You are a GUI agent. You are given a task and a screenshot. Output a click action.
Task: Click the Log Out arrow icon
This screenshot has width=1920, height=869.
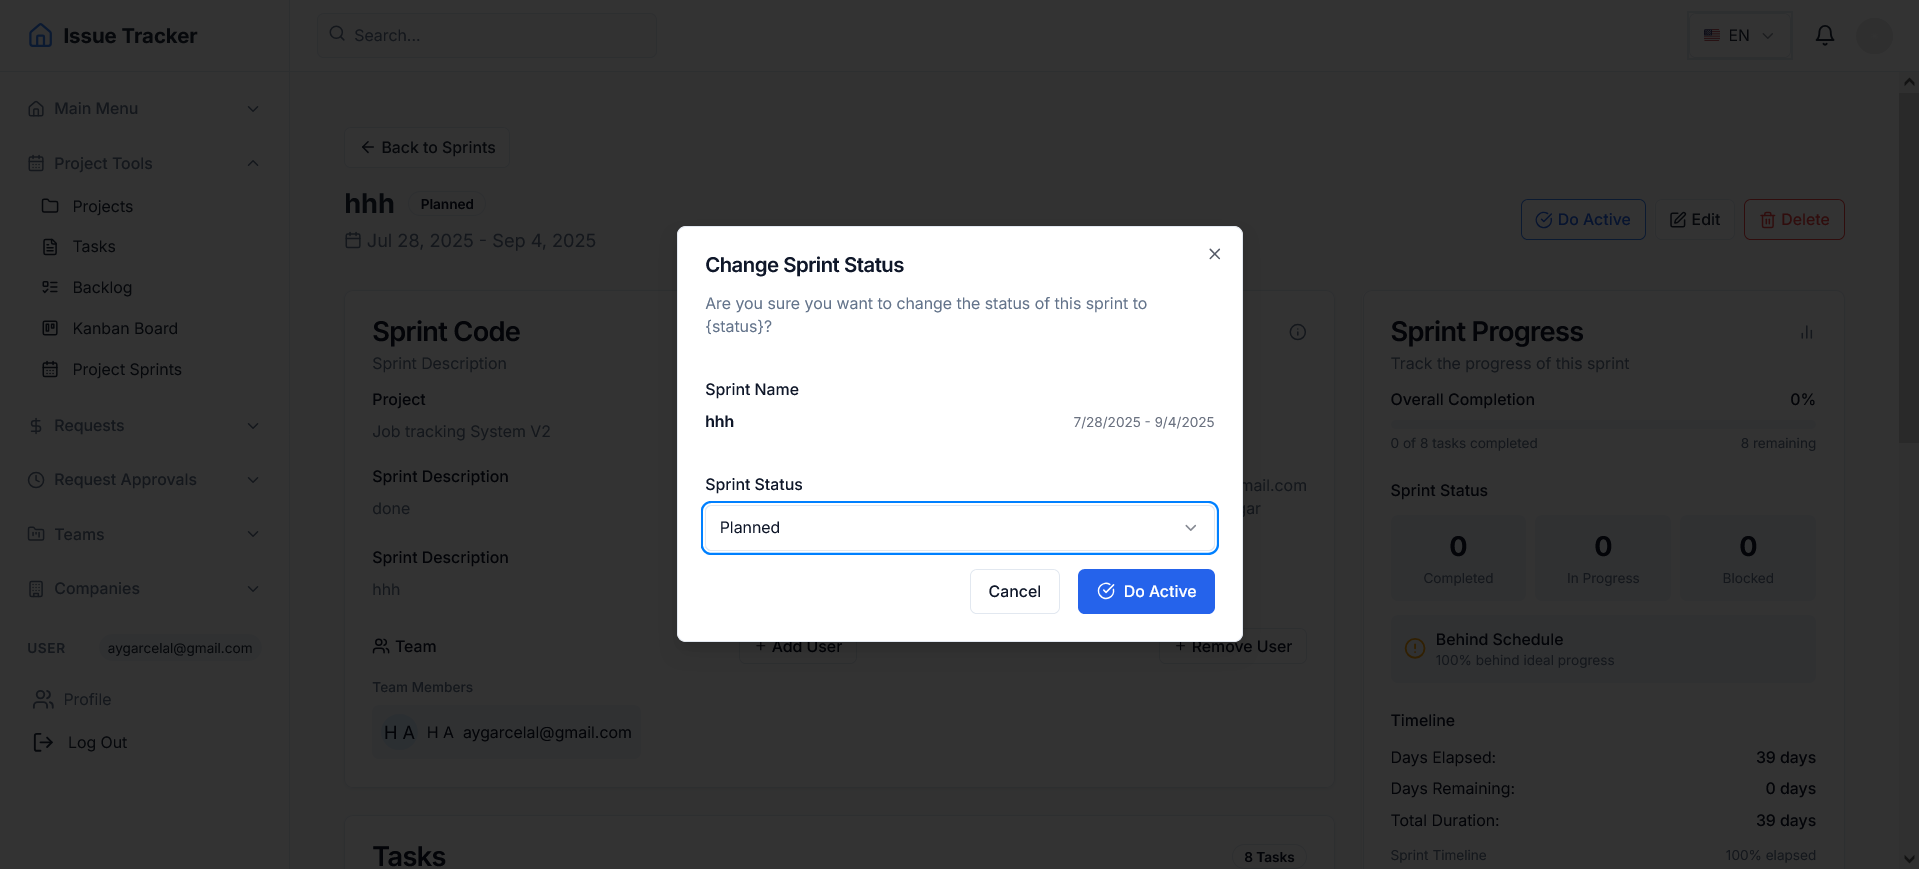pos(43,742)
